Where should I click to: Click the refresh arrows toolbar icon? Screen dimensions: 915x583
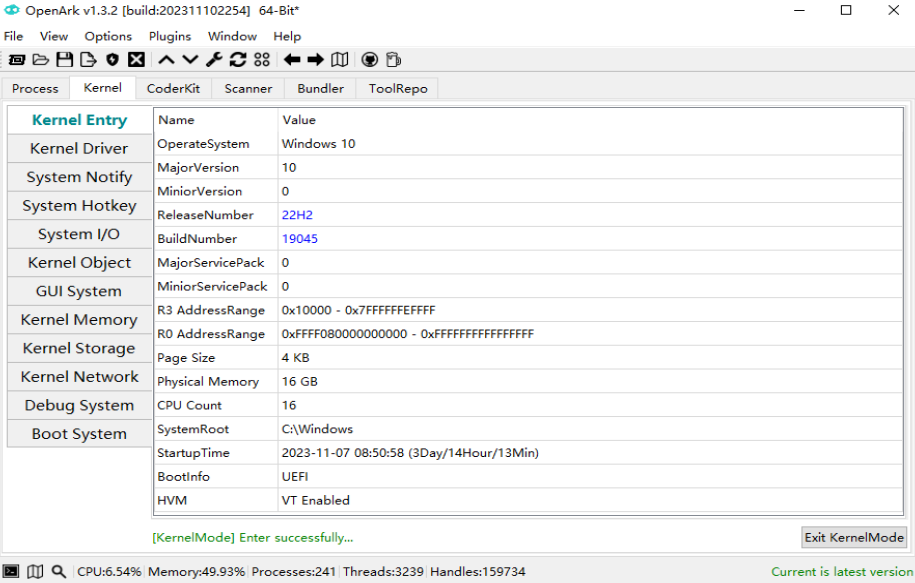point(238,60)
